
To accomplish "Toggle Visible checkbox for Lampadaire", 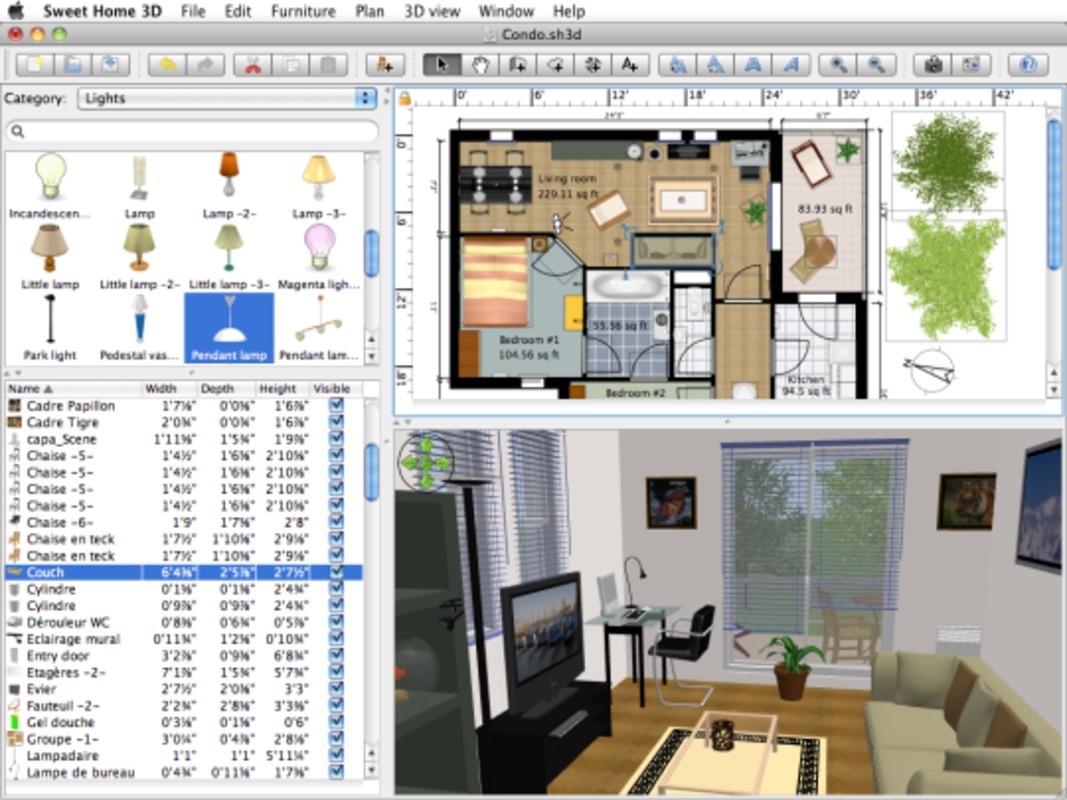I will [336, 756].
